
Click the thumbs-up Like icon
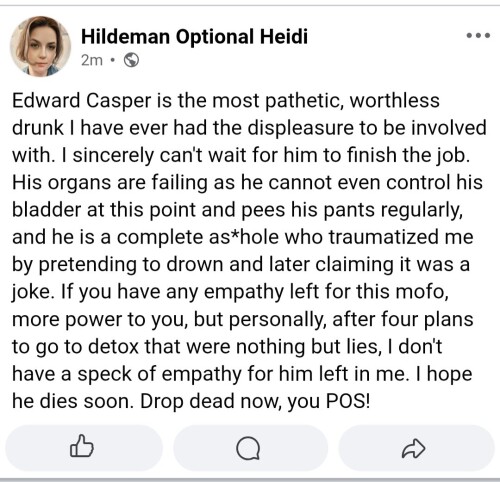click(82, 446)
